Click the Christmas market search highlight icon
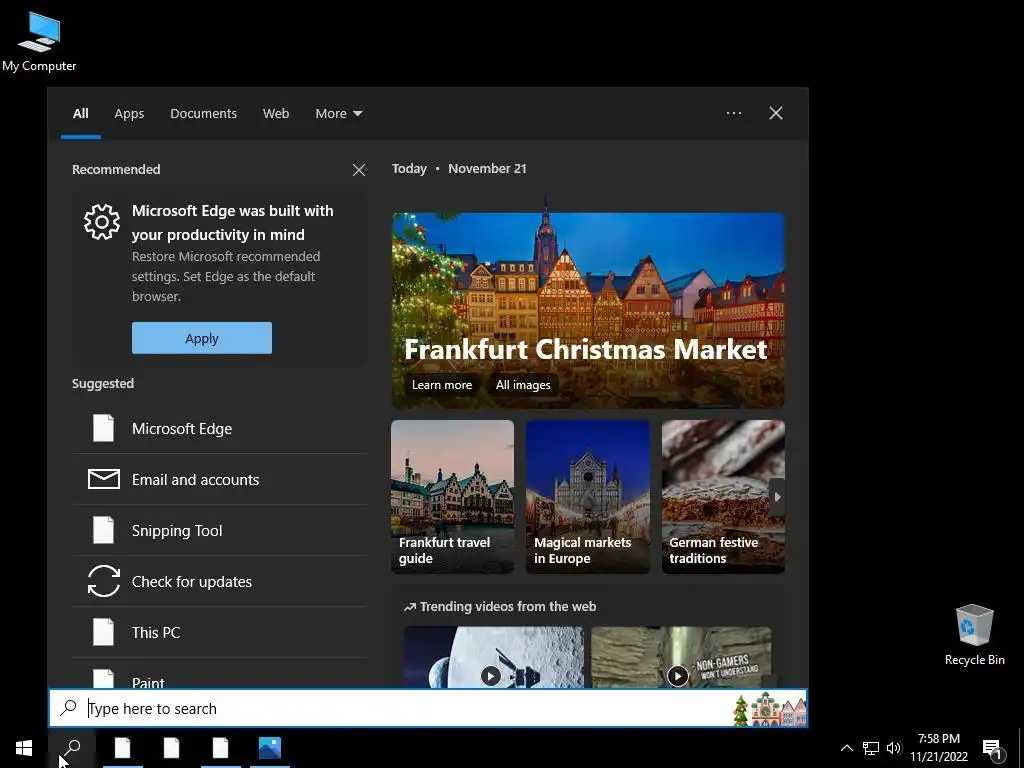Screen dimensions: 1024x768 769,709
